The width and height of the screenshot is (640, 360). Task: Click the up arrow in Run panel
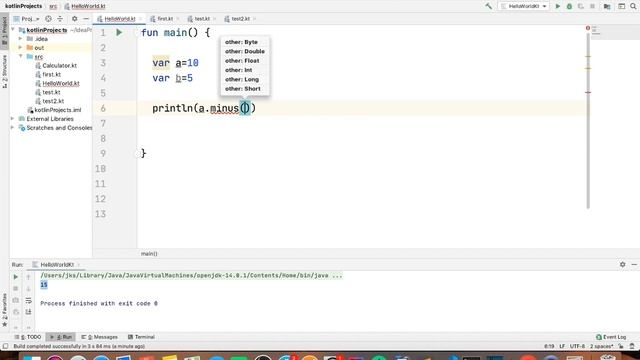tap(29, 277)
